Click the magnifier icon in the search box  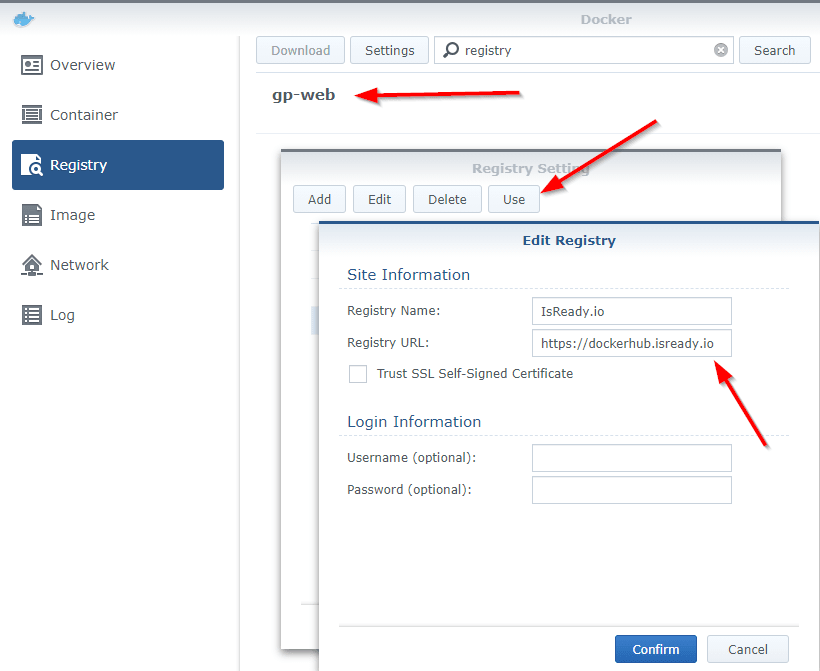[450, 50]
